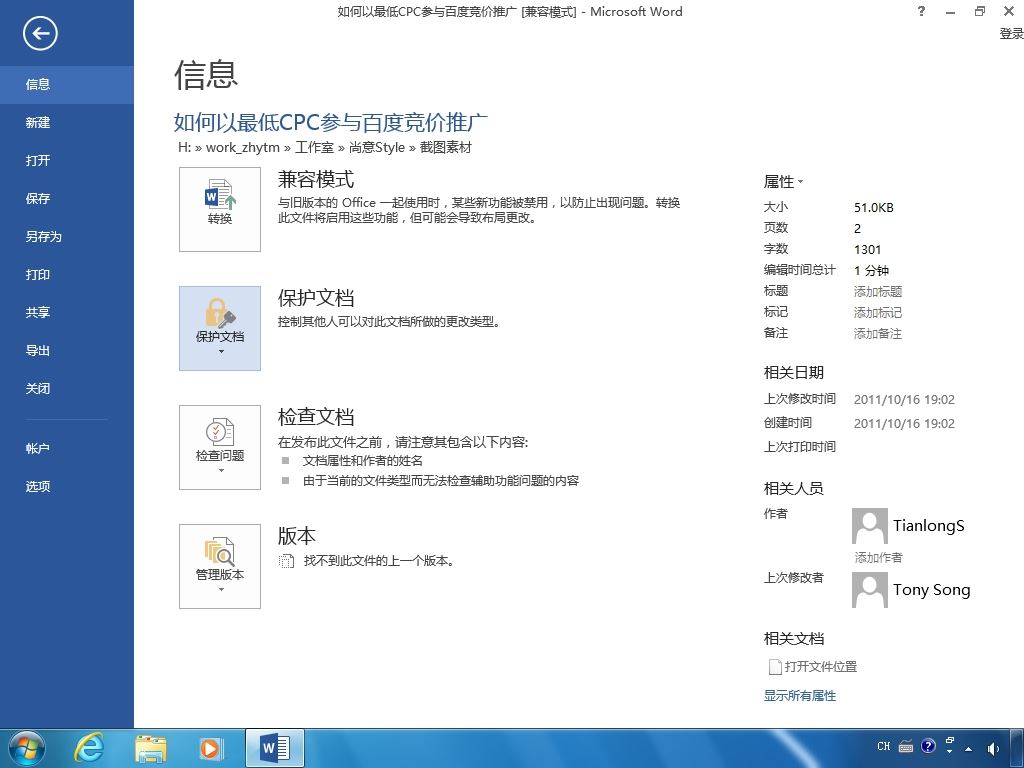Click the 添加备注 comments field
Image resolution: width=1024 pixels, height=768 pixels.
point(878,334)
